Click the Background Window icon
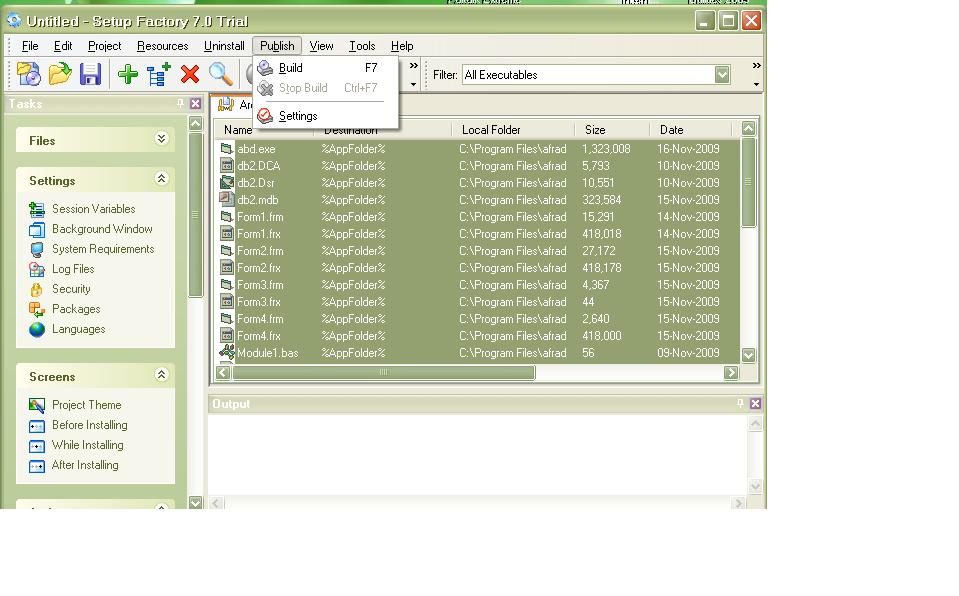The height and width of the screenshot is (596, 959). 37,229
